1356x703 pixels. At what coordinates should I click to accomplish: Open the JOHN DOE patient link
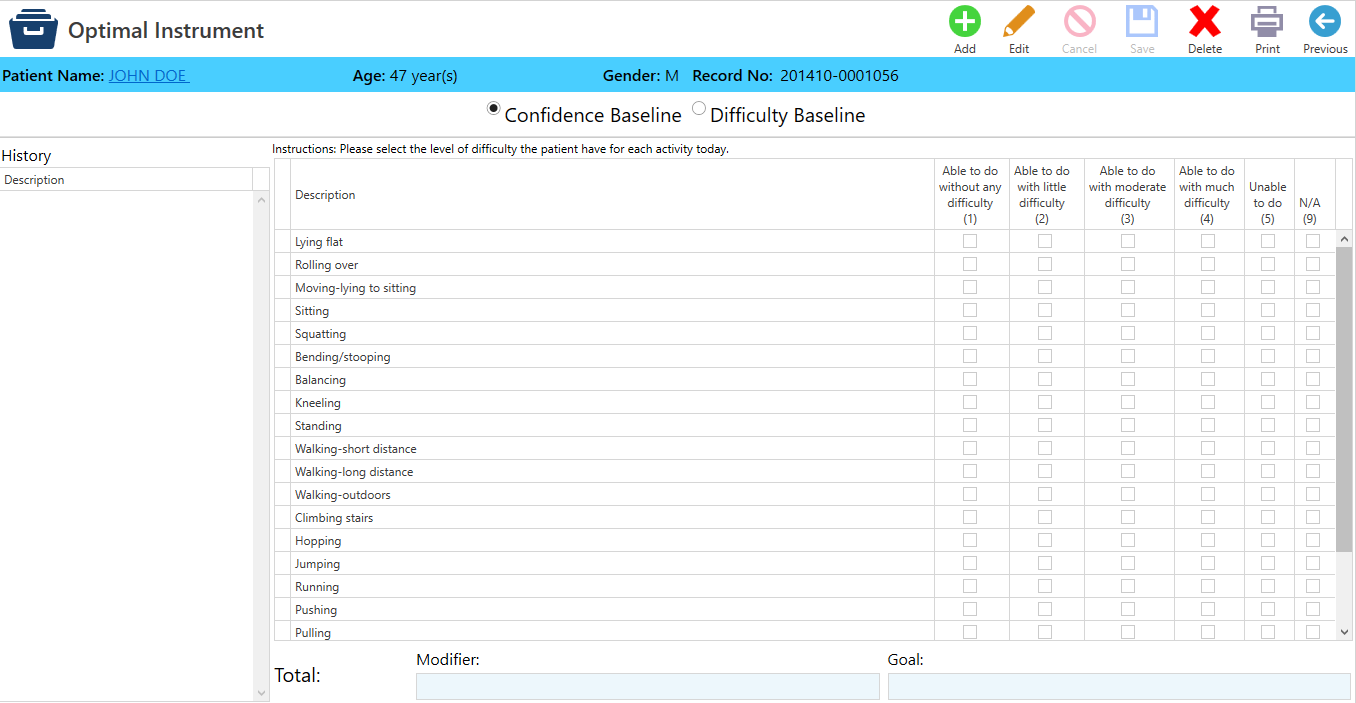click(147, 75)
